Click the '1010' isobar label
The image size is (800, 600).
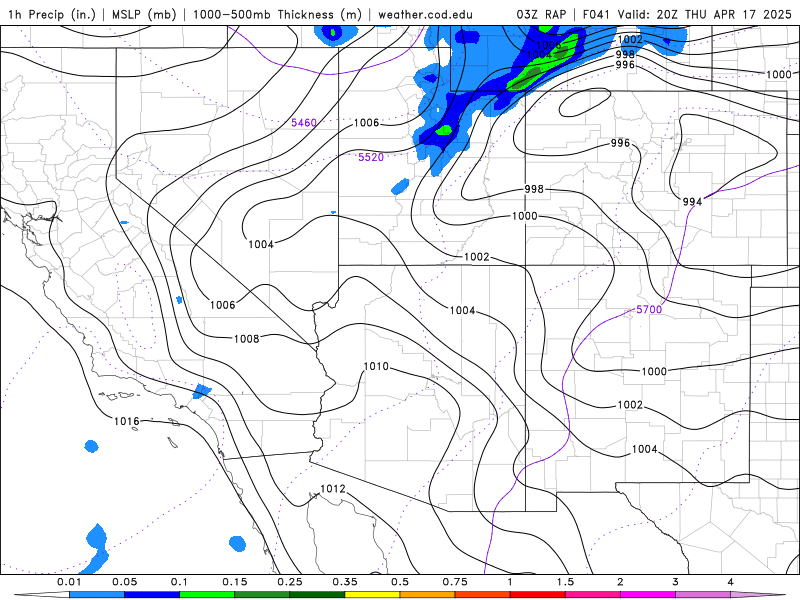[376, 366]
